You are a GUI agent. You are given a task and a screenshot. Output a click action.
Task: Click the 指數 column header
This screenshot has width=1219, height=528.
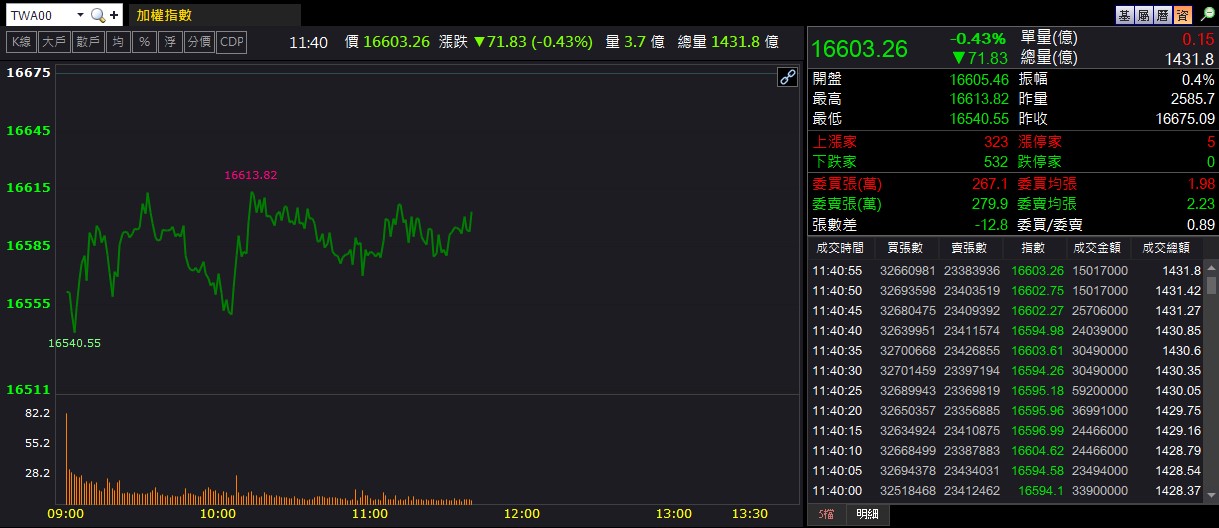coord(1033,248)
